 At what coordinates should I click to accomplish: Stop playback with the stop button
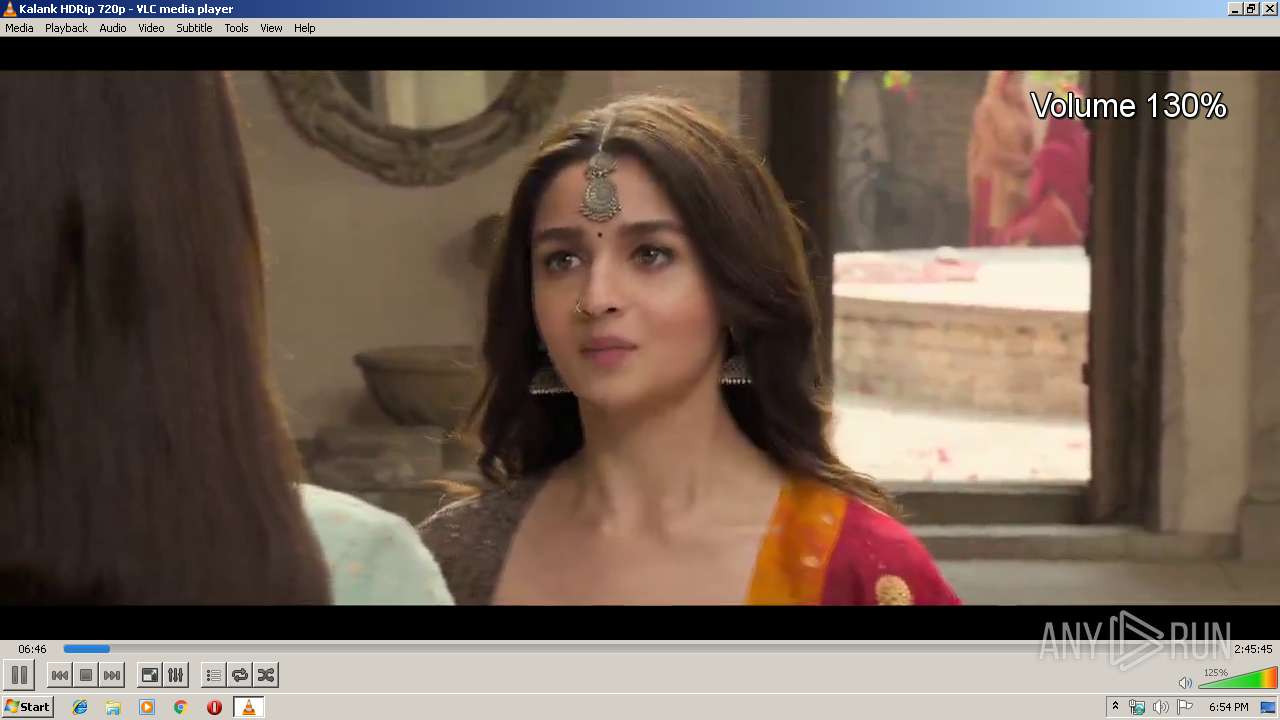[x=86, y=675]
